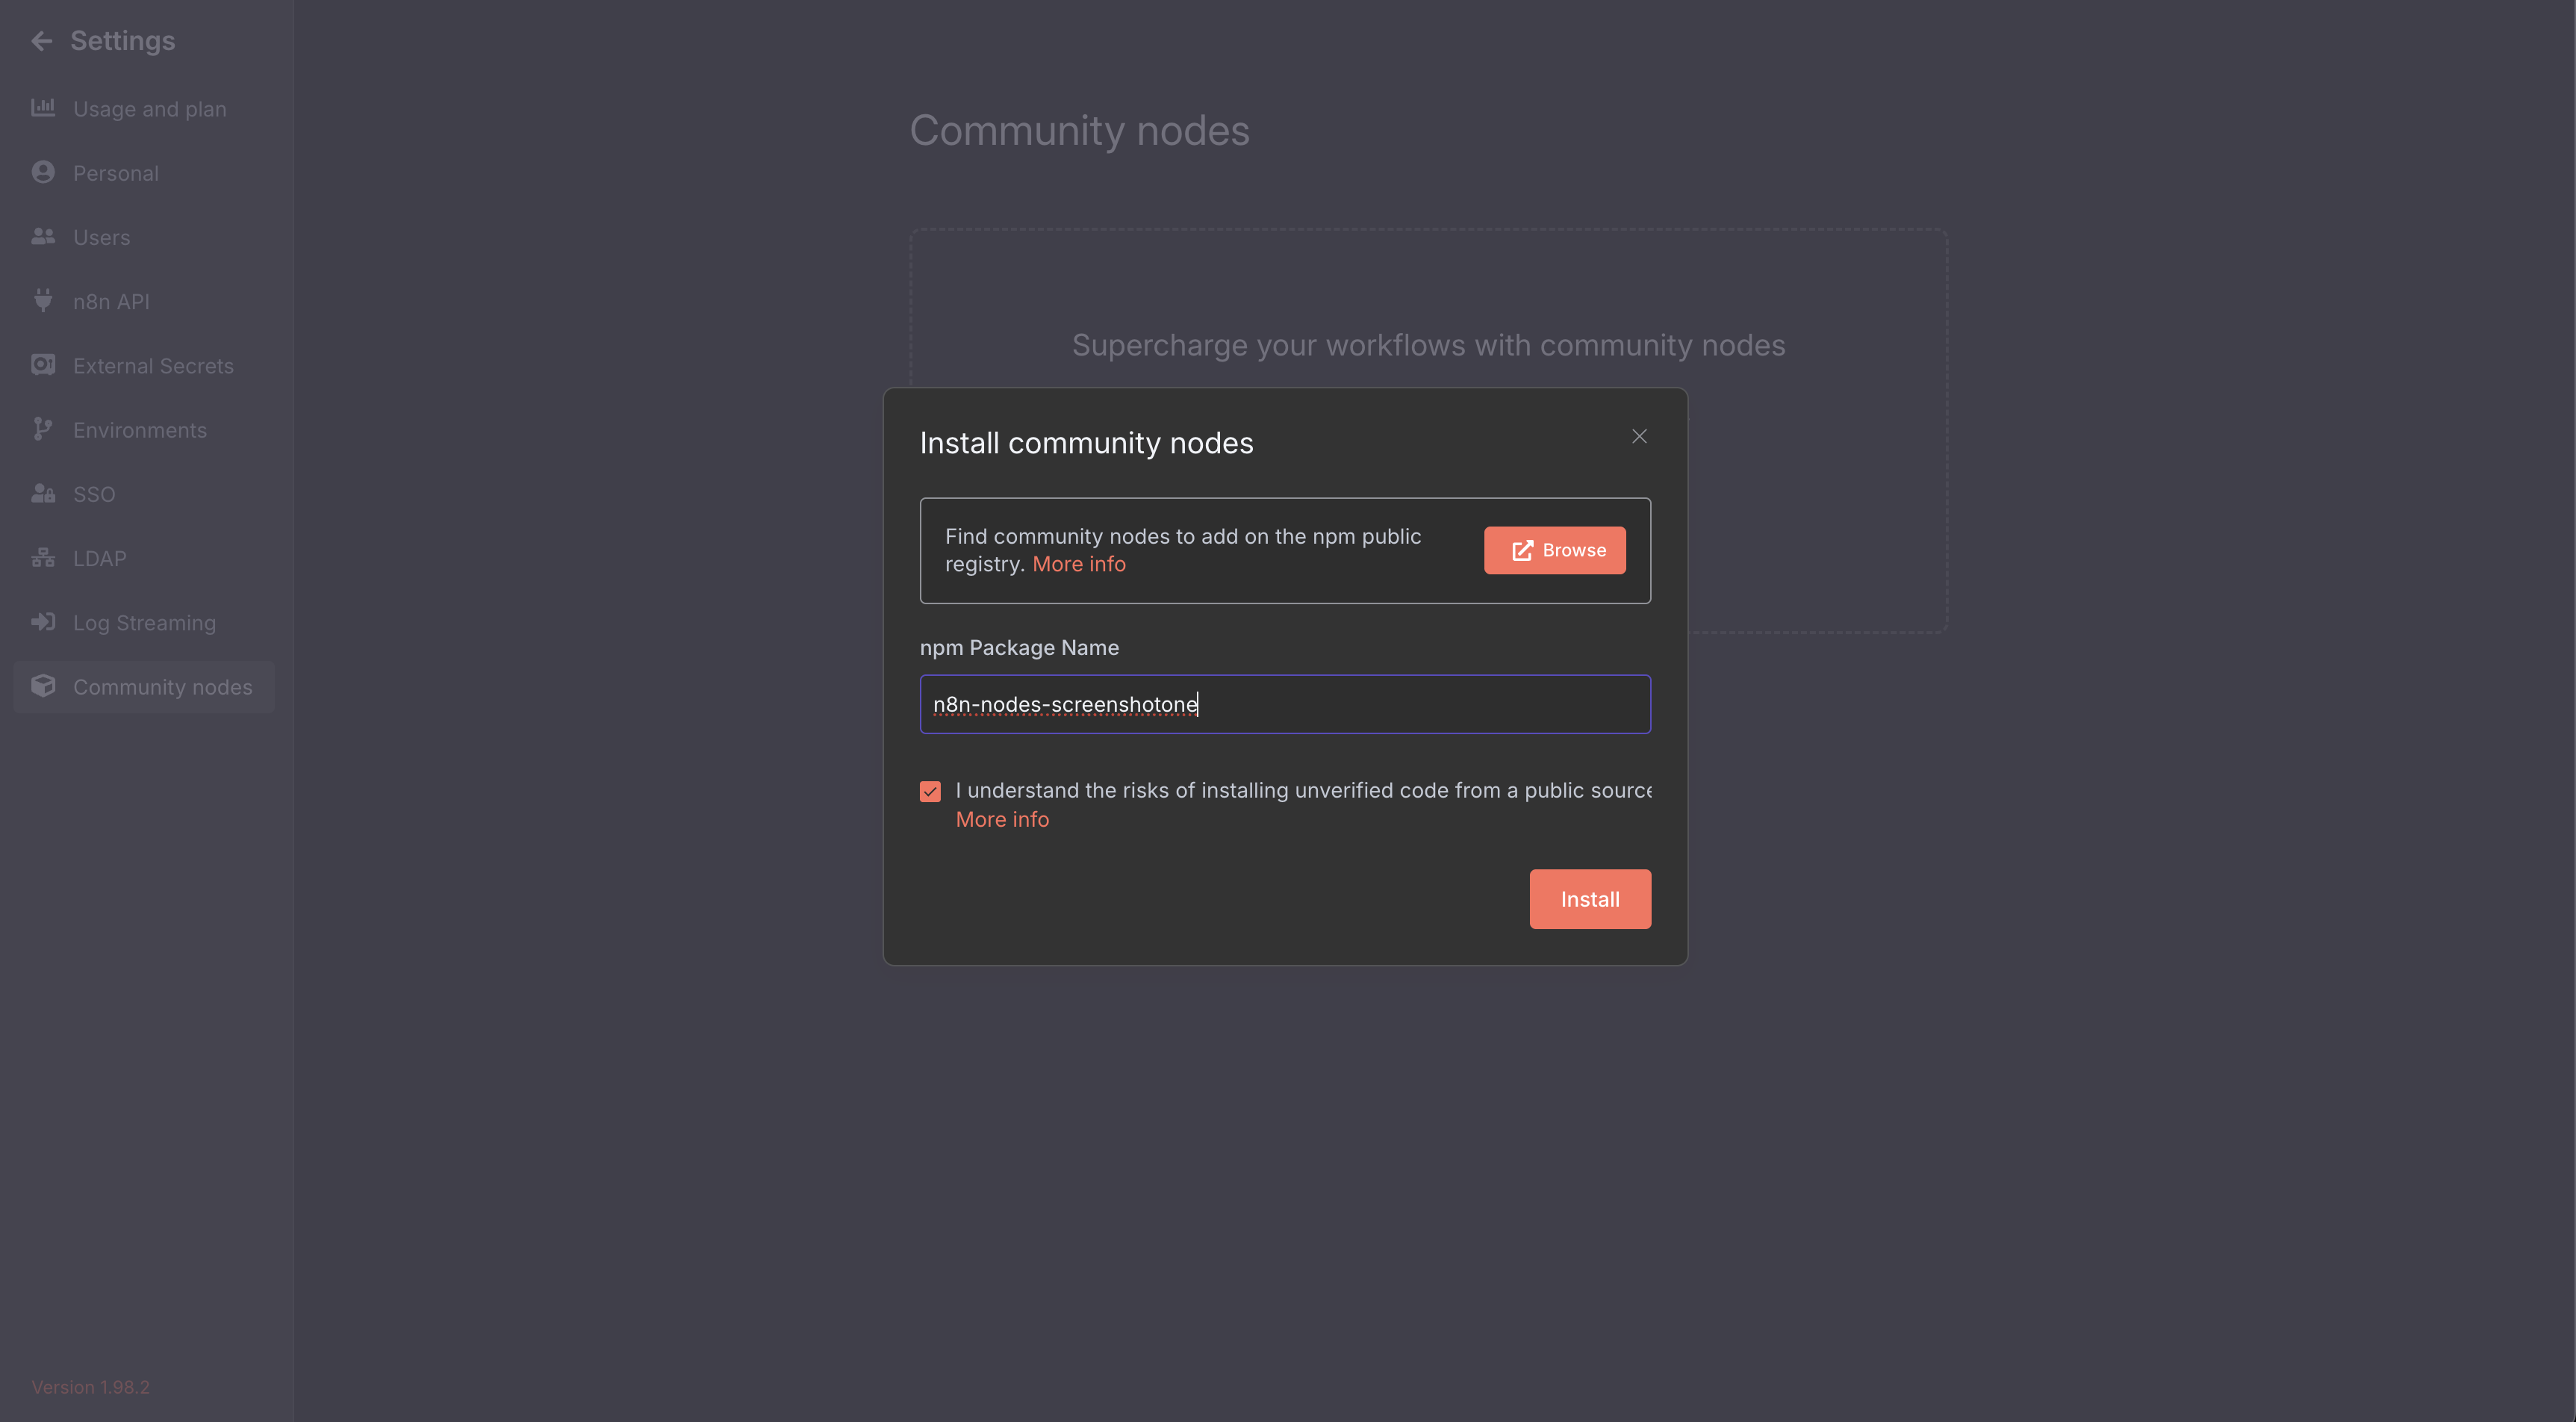Click the Personal user circle icon
Viewport: 2576px width, 1422px height.
pos(42,172)
